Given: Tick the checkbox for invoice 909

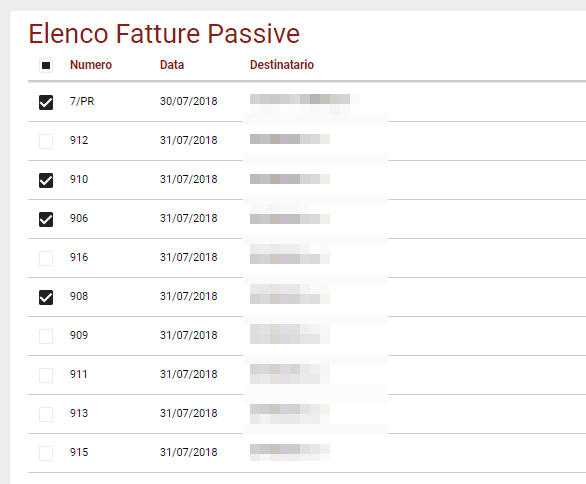Looking at the screenshot, I should pos(46,336).
